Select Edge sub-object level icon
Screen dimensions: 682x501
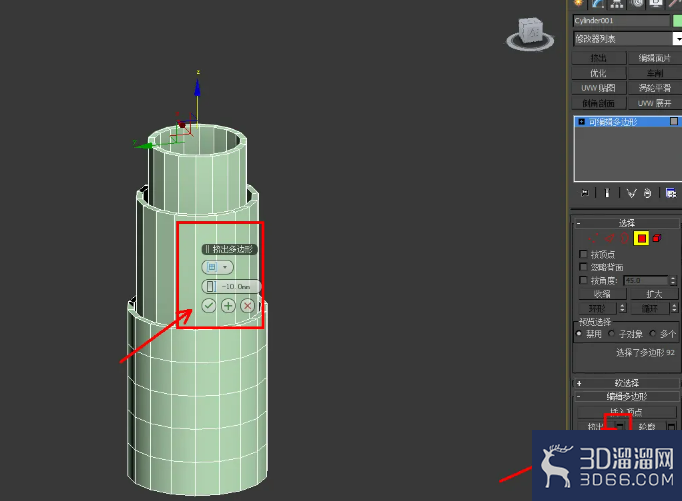click(610, 238)
